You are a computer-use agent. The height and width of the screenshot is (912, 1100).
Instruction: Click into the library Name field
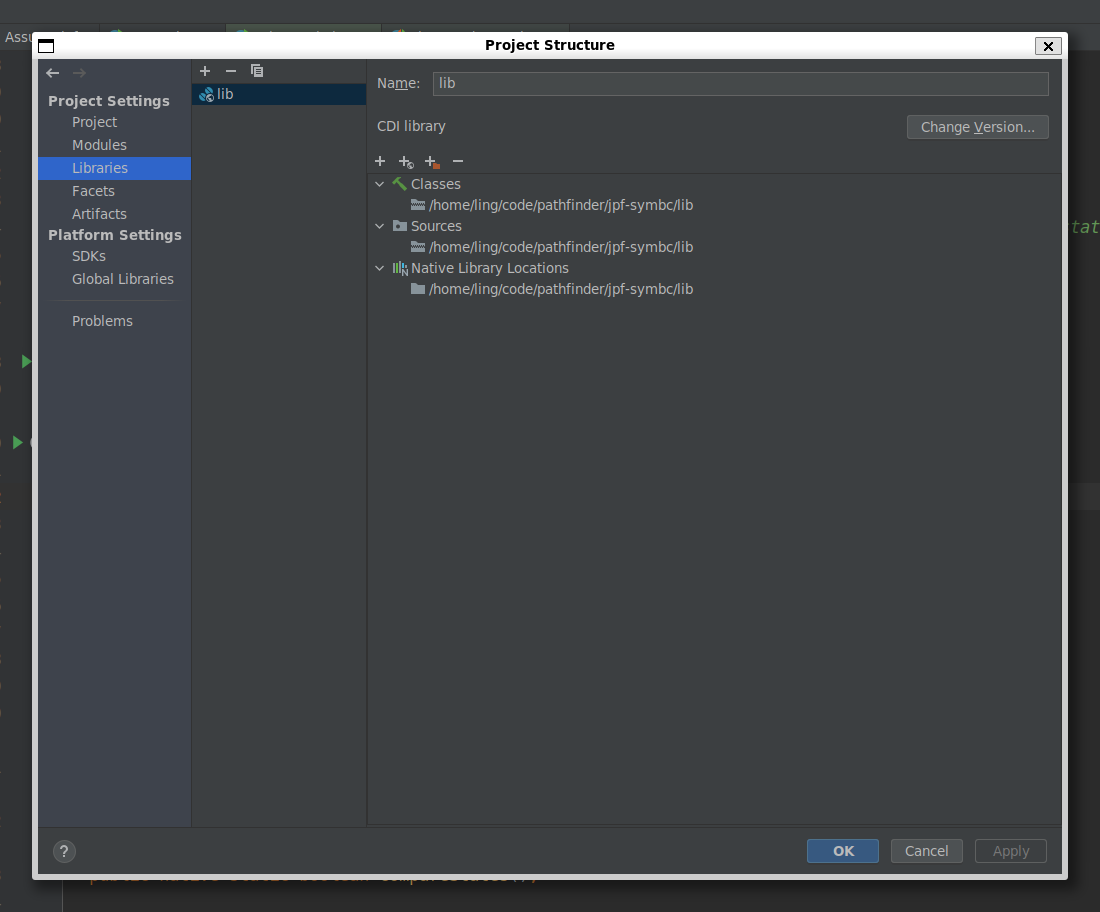tap(740, 83)
